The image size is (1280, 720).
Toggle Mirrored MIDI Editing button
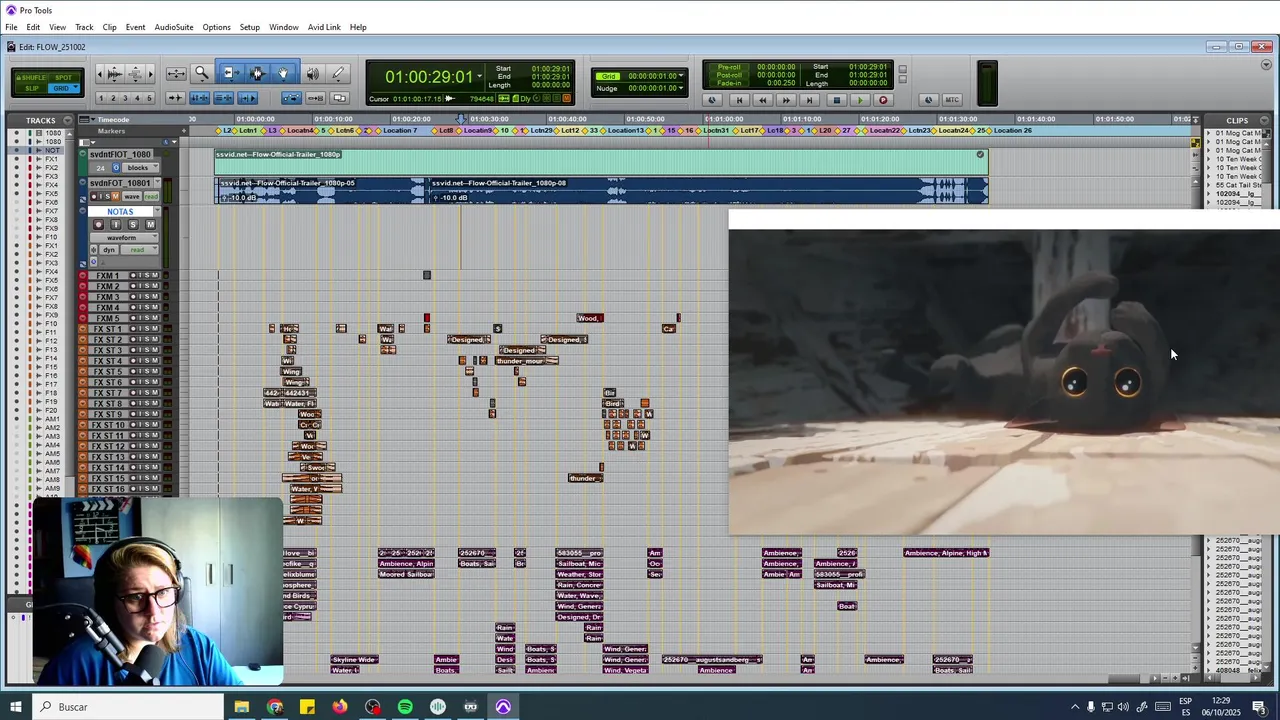click(315, 98)
